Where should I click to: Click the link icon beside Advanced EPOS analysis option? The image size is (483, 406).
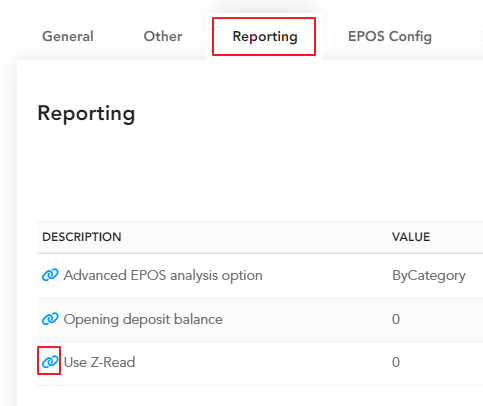pyautogui.click(x=50, y=275)
